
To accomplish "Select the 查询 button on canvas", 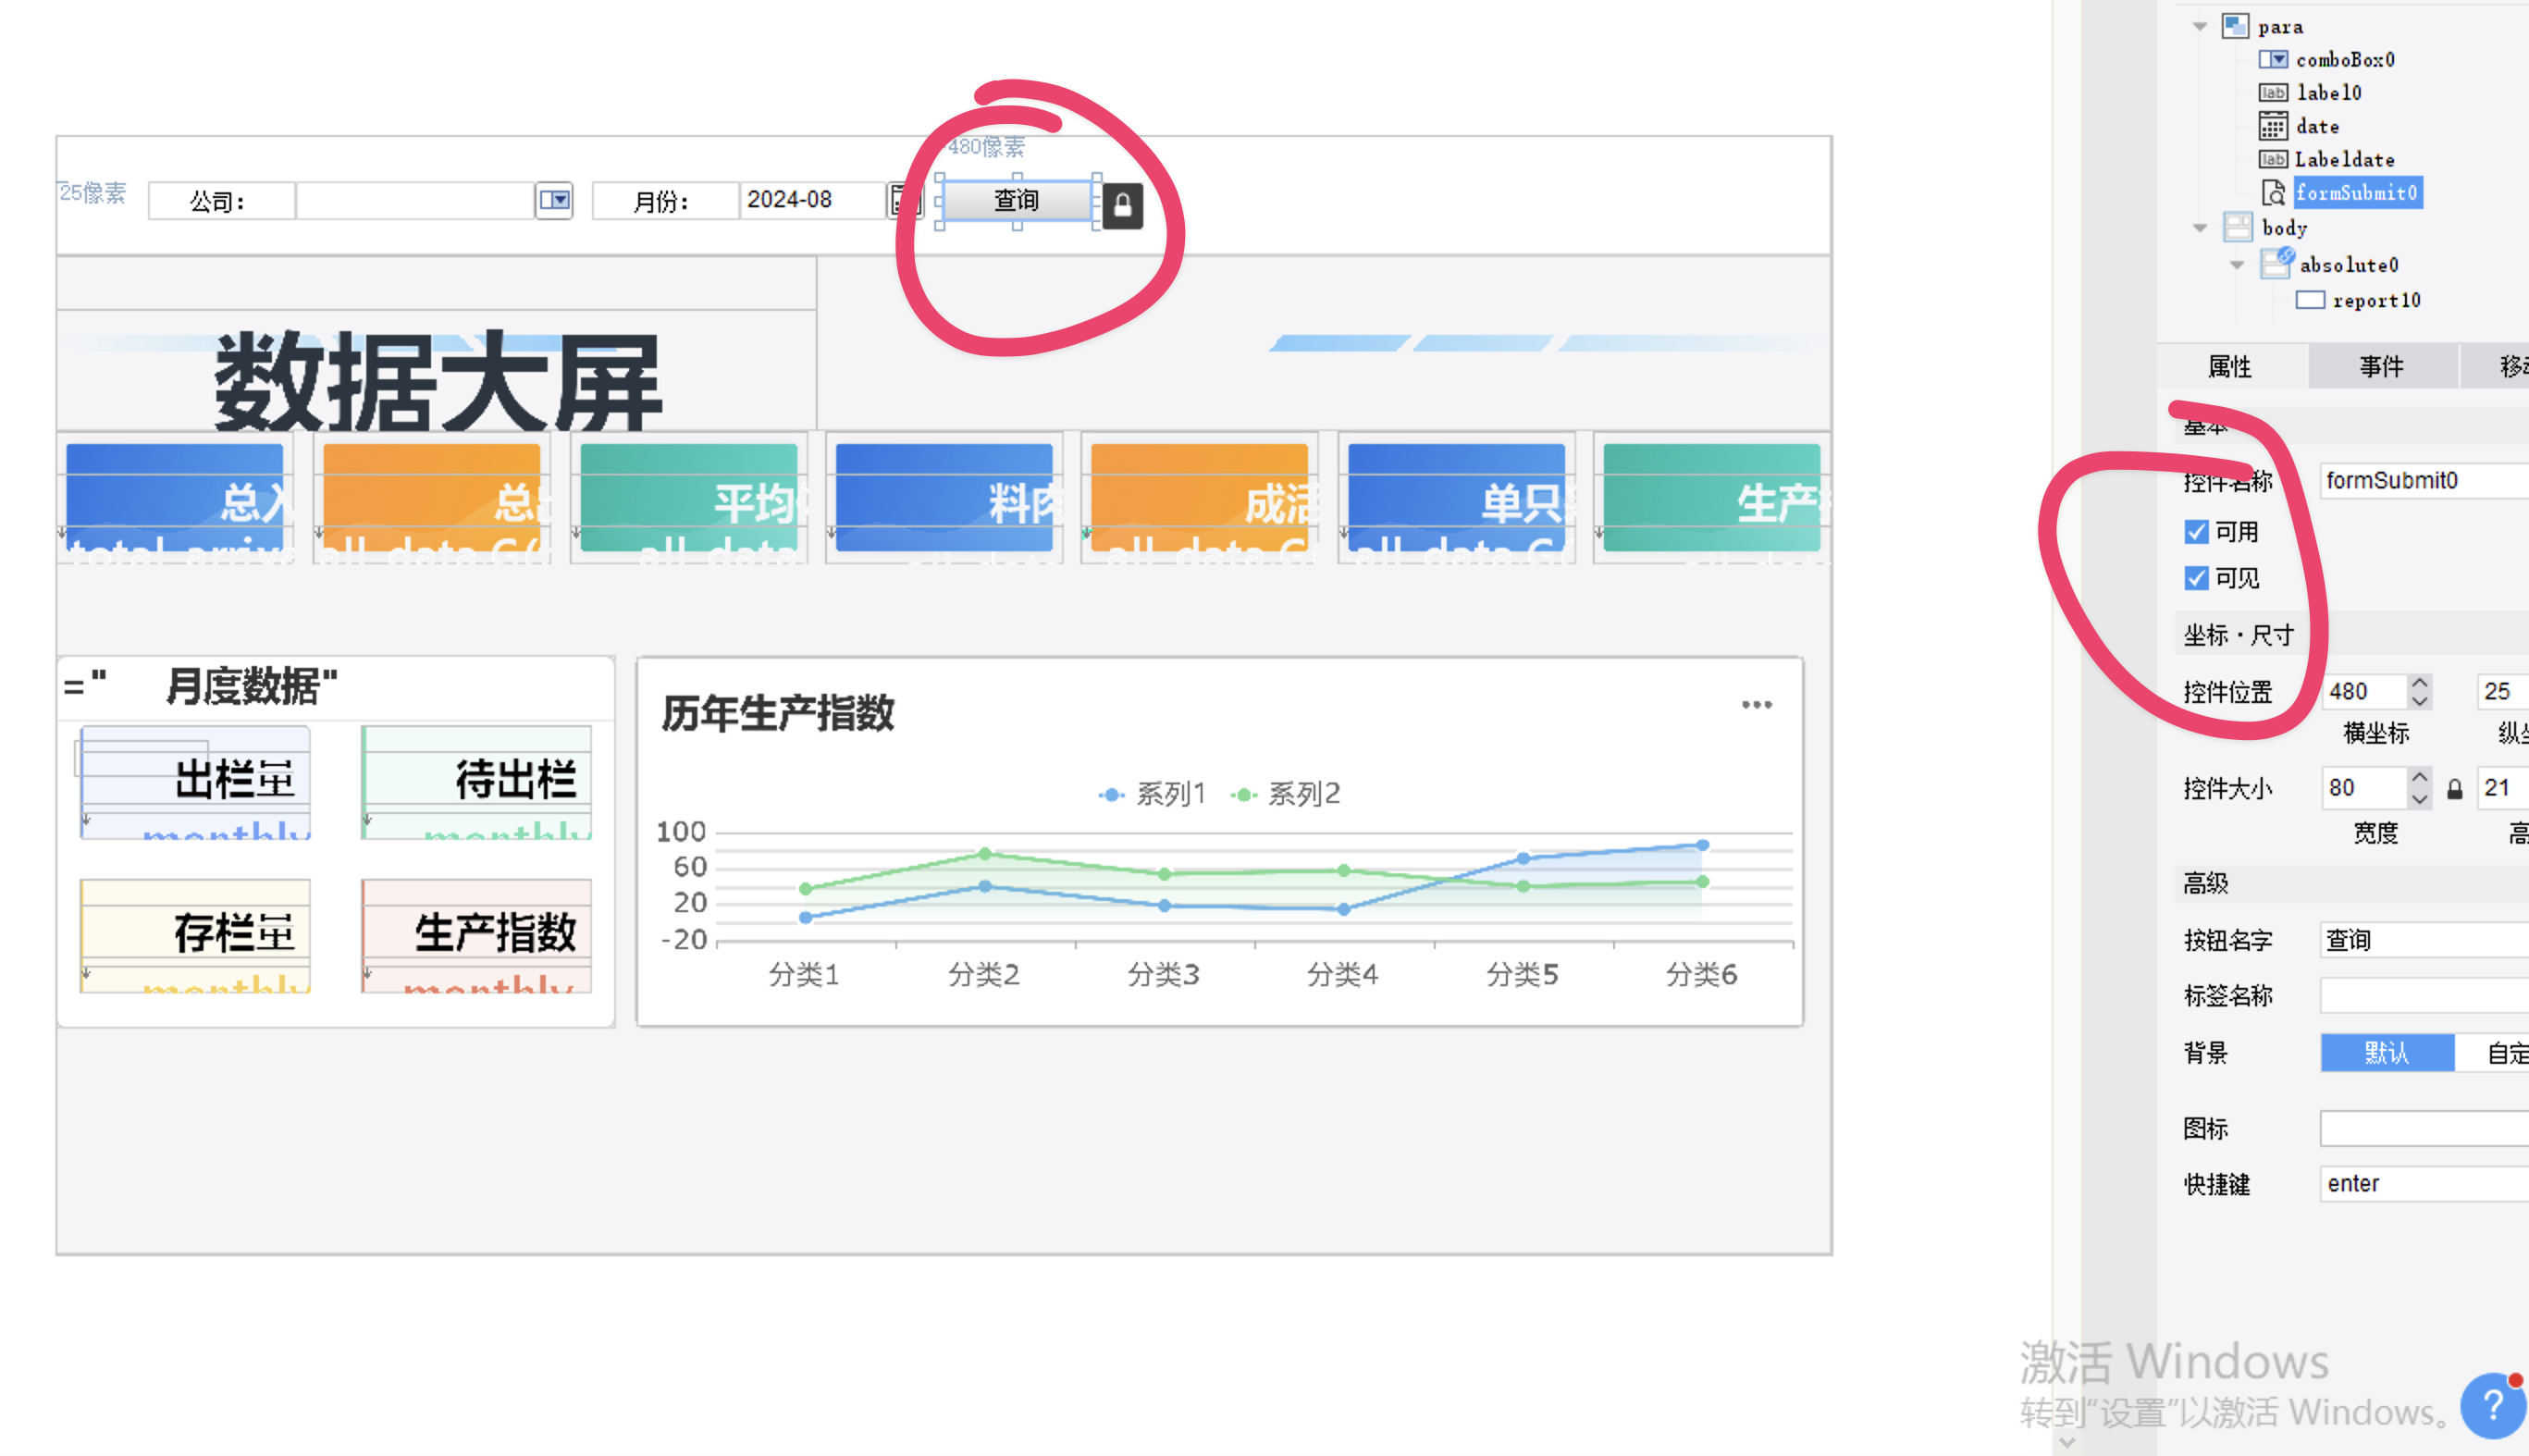I will click(1016, 200).
